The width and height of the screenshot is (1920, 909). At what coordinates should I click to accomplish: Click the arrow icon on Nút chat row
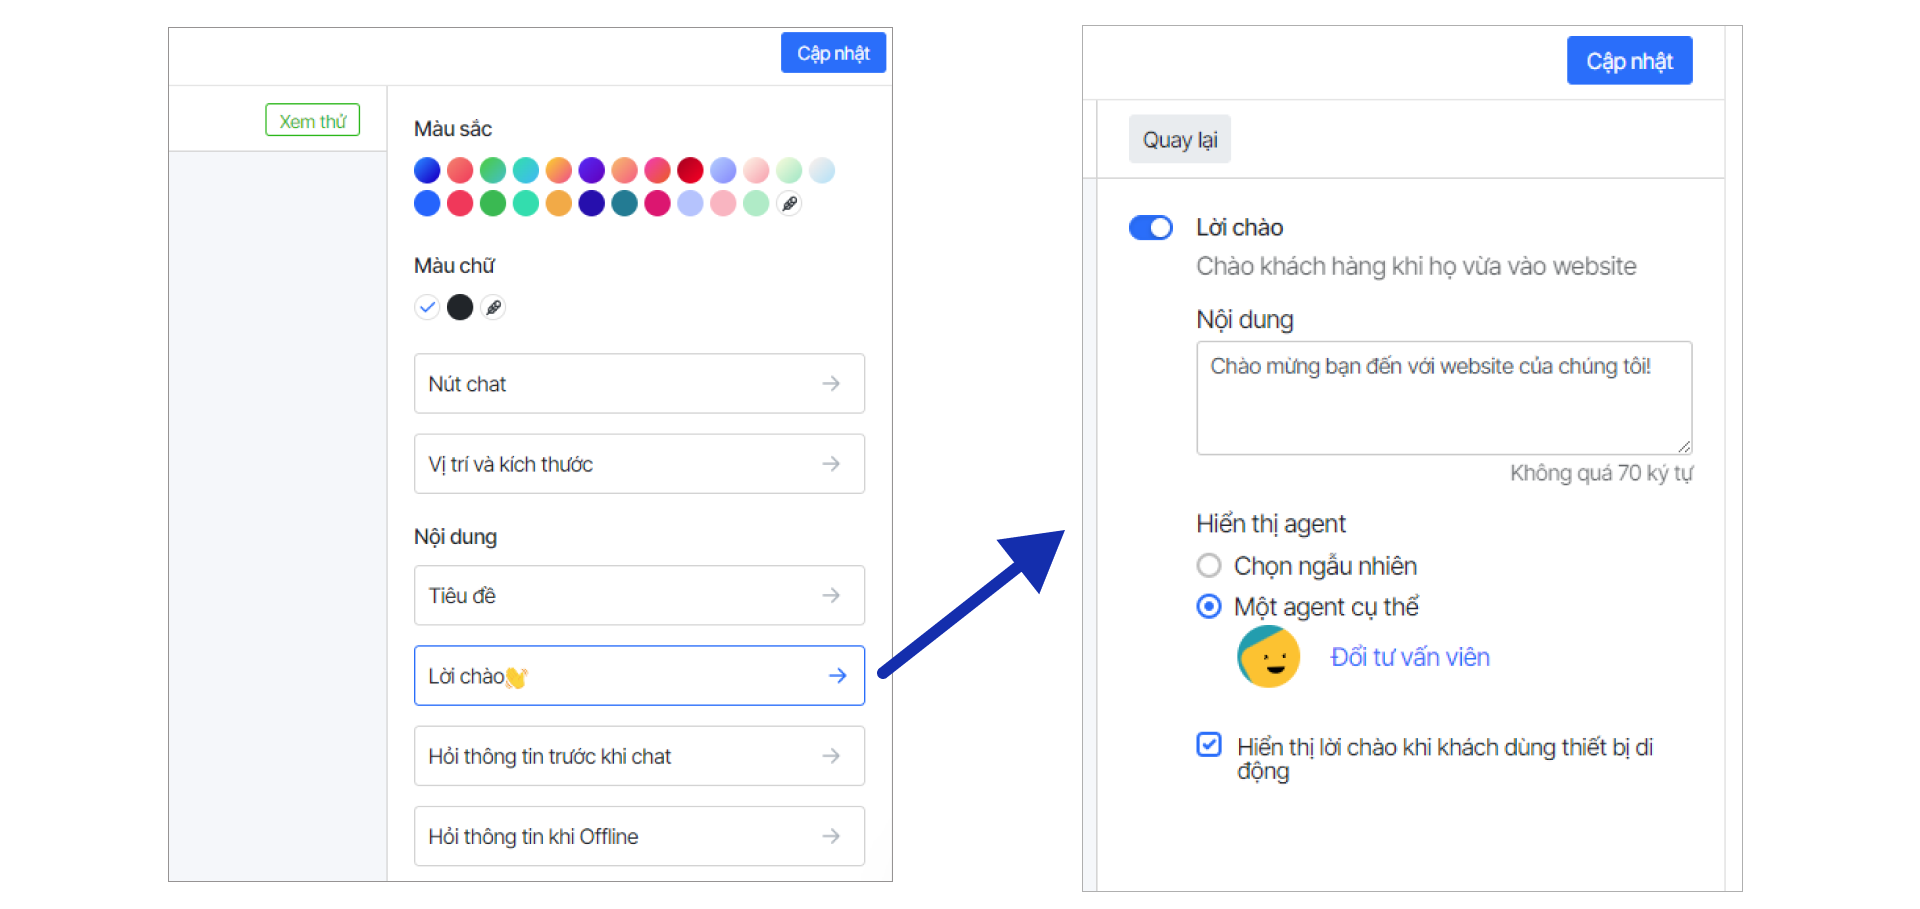[x=831, y=384]
